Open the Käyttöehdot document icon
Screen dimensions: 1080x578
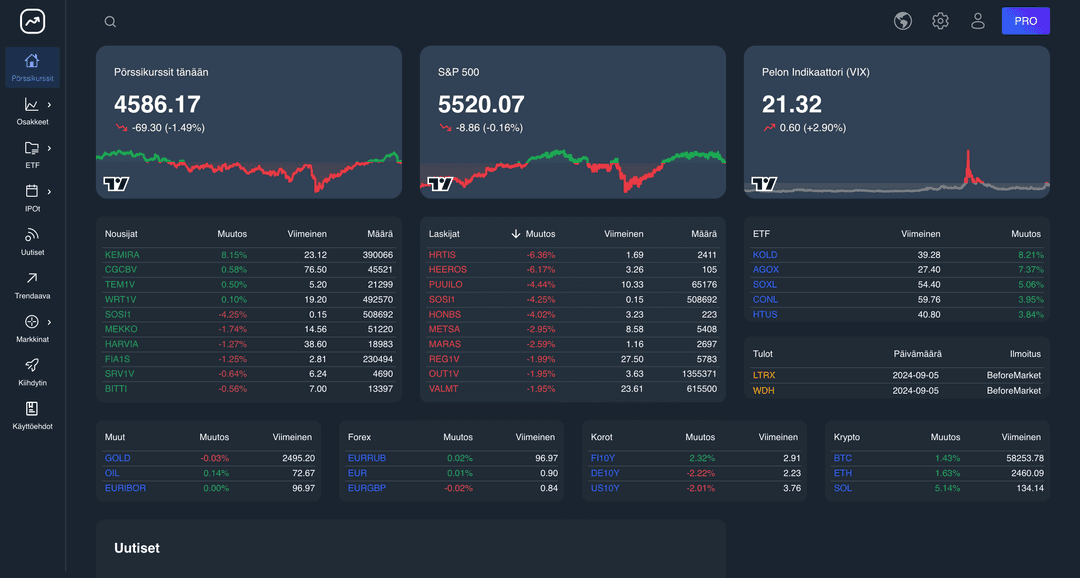(32, 409)
